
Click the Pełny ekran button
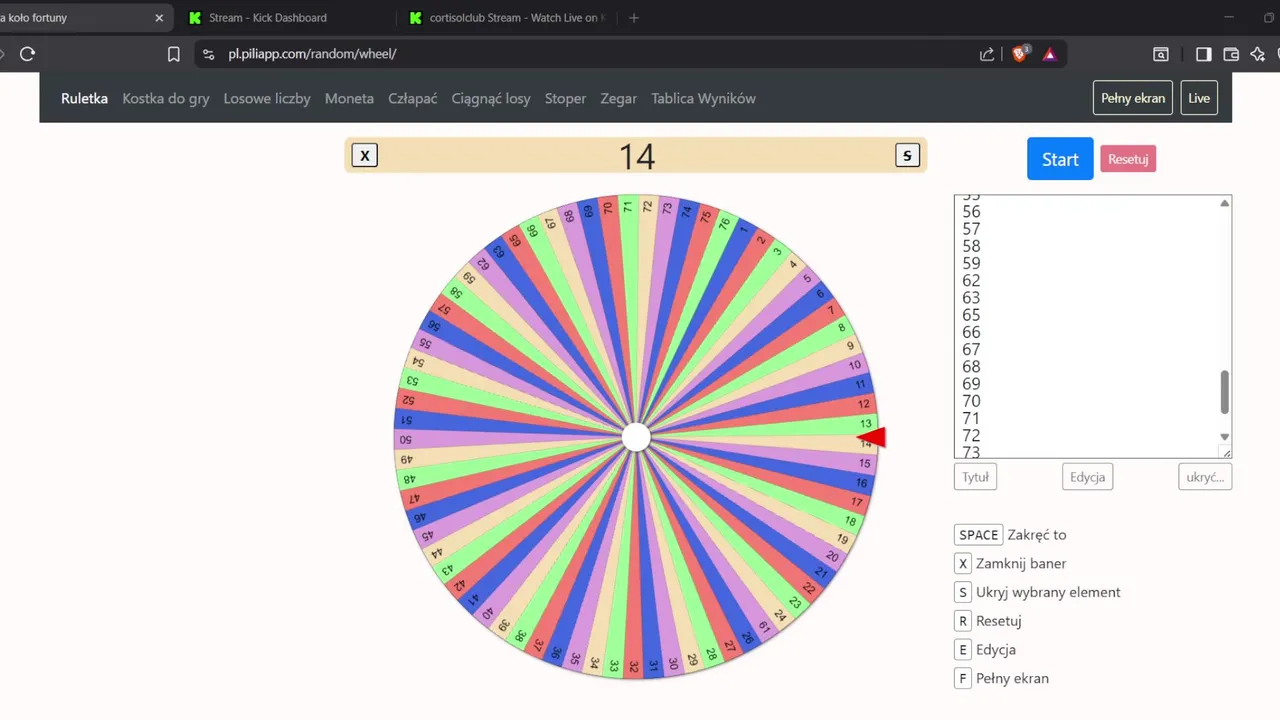point(1133,98)
